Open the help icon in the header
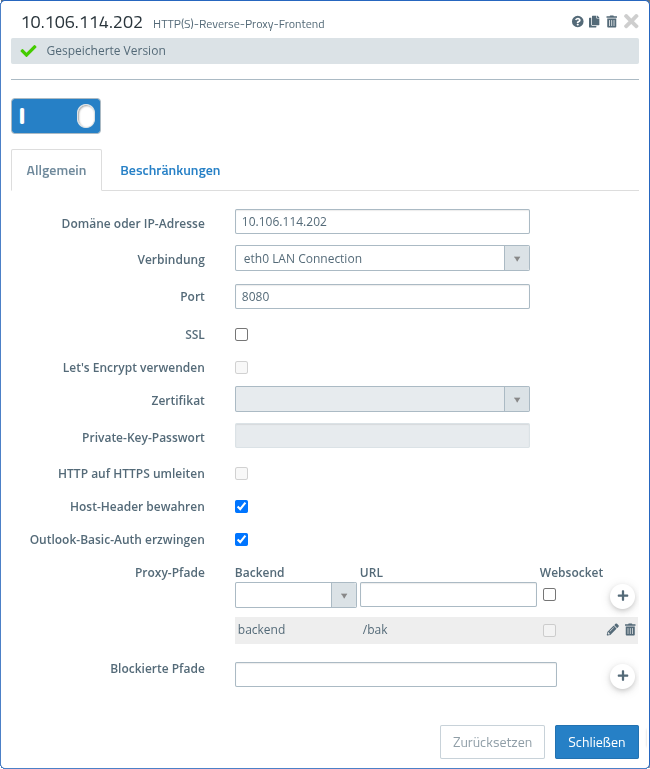650x769 pixels. point(578,21)
